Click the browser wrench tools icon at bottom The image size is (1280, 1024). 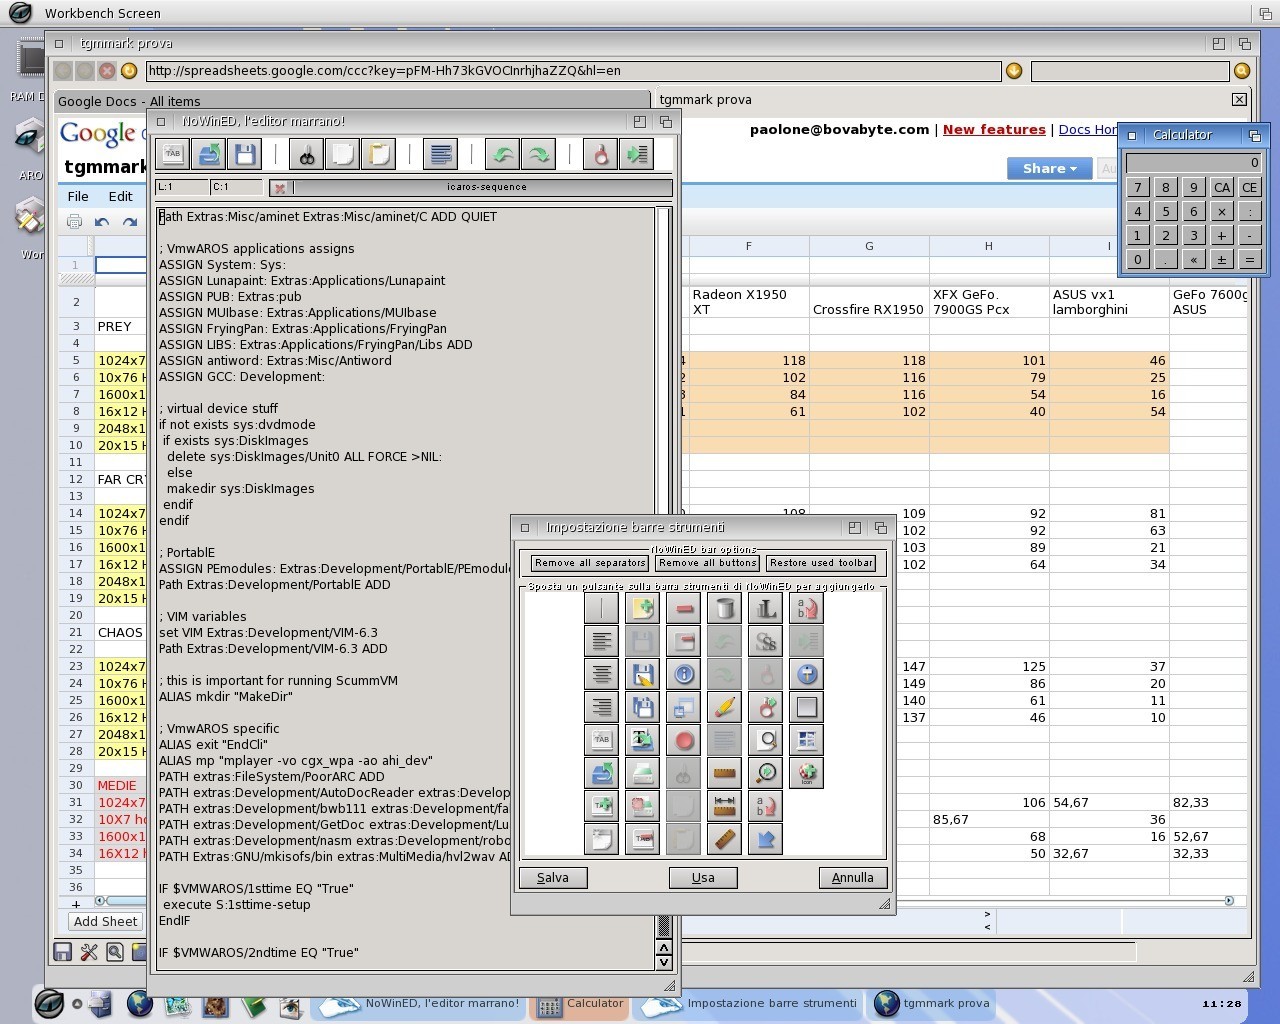tap(89, 952)
